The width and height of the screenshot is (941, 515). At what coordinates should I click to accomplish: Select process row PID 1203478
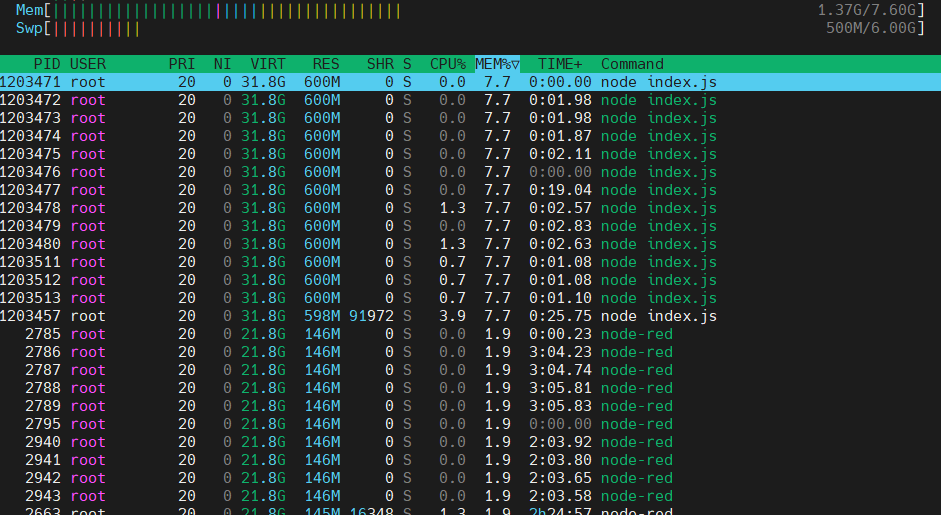[x=470, y=208]
